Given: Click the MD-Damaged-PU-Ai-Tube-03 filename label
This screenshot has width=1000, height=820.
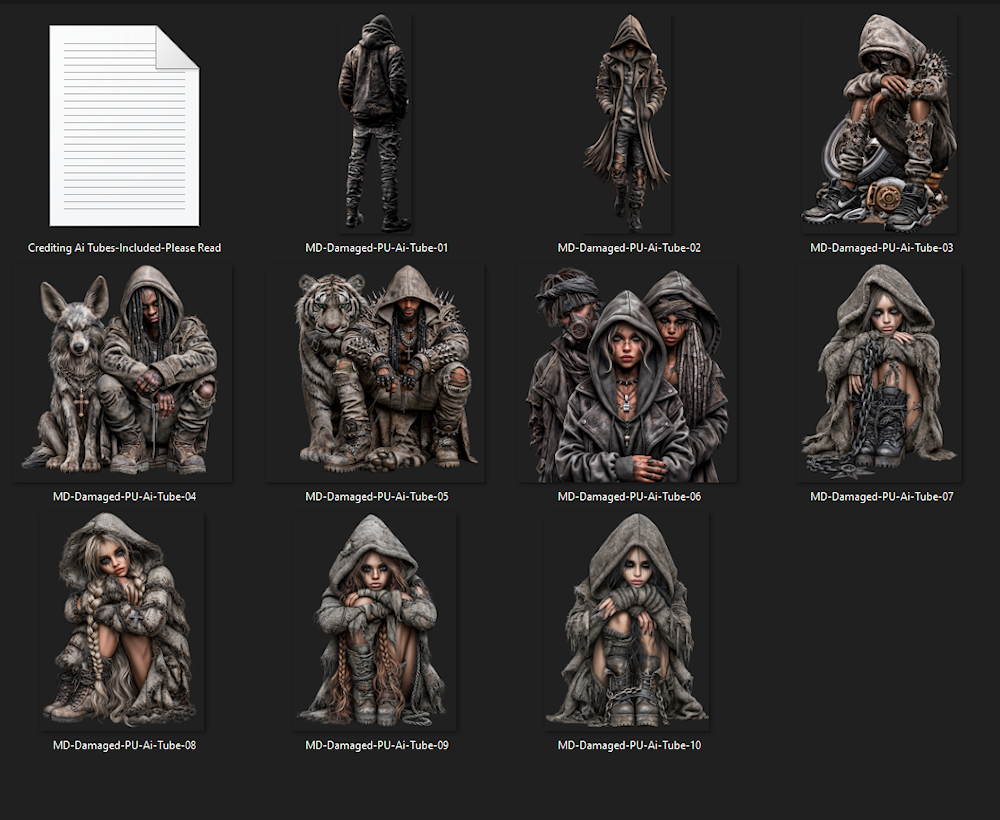Looking at the screenshot, I should 881,248.
